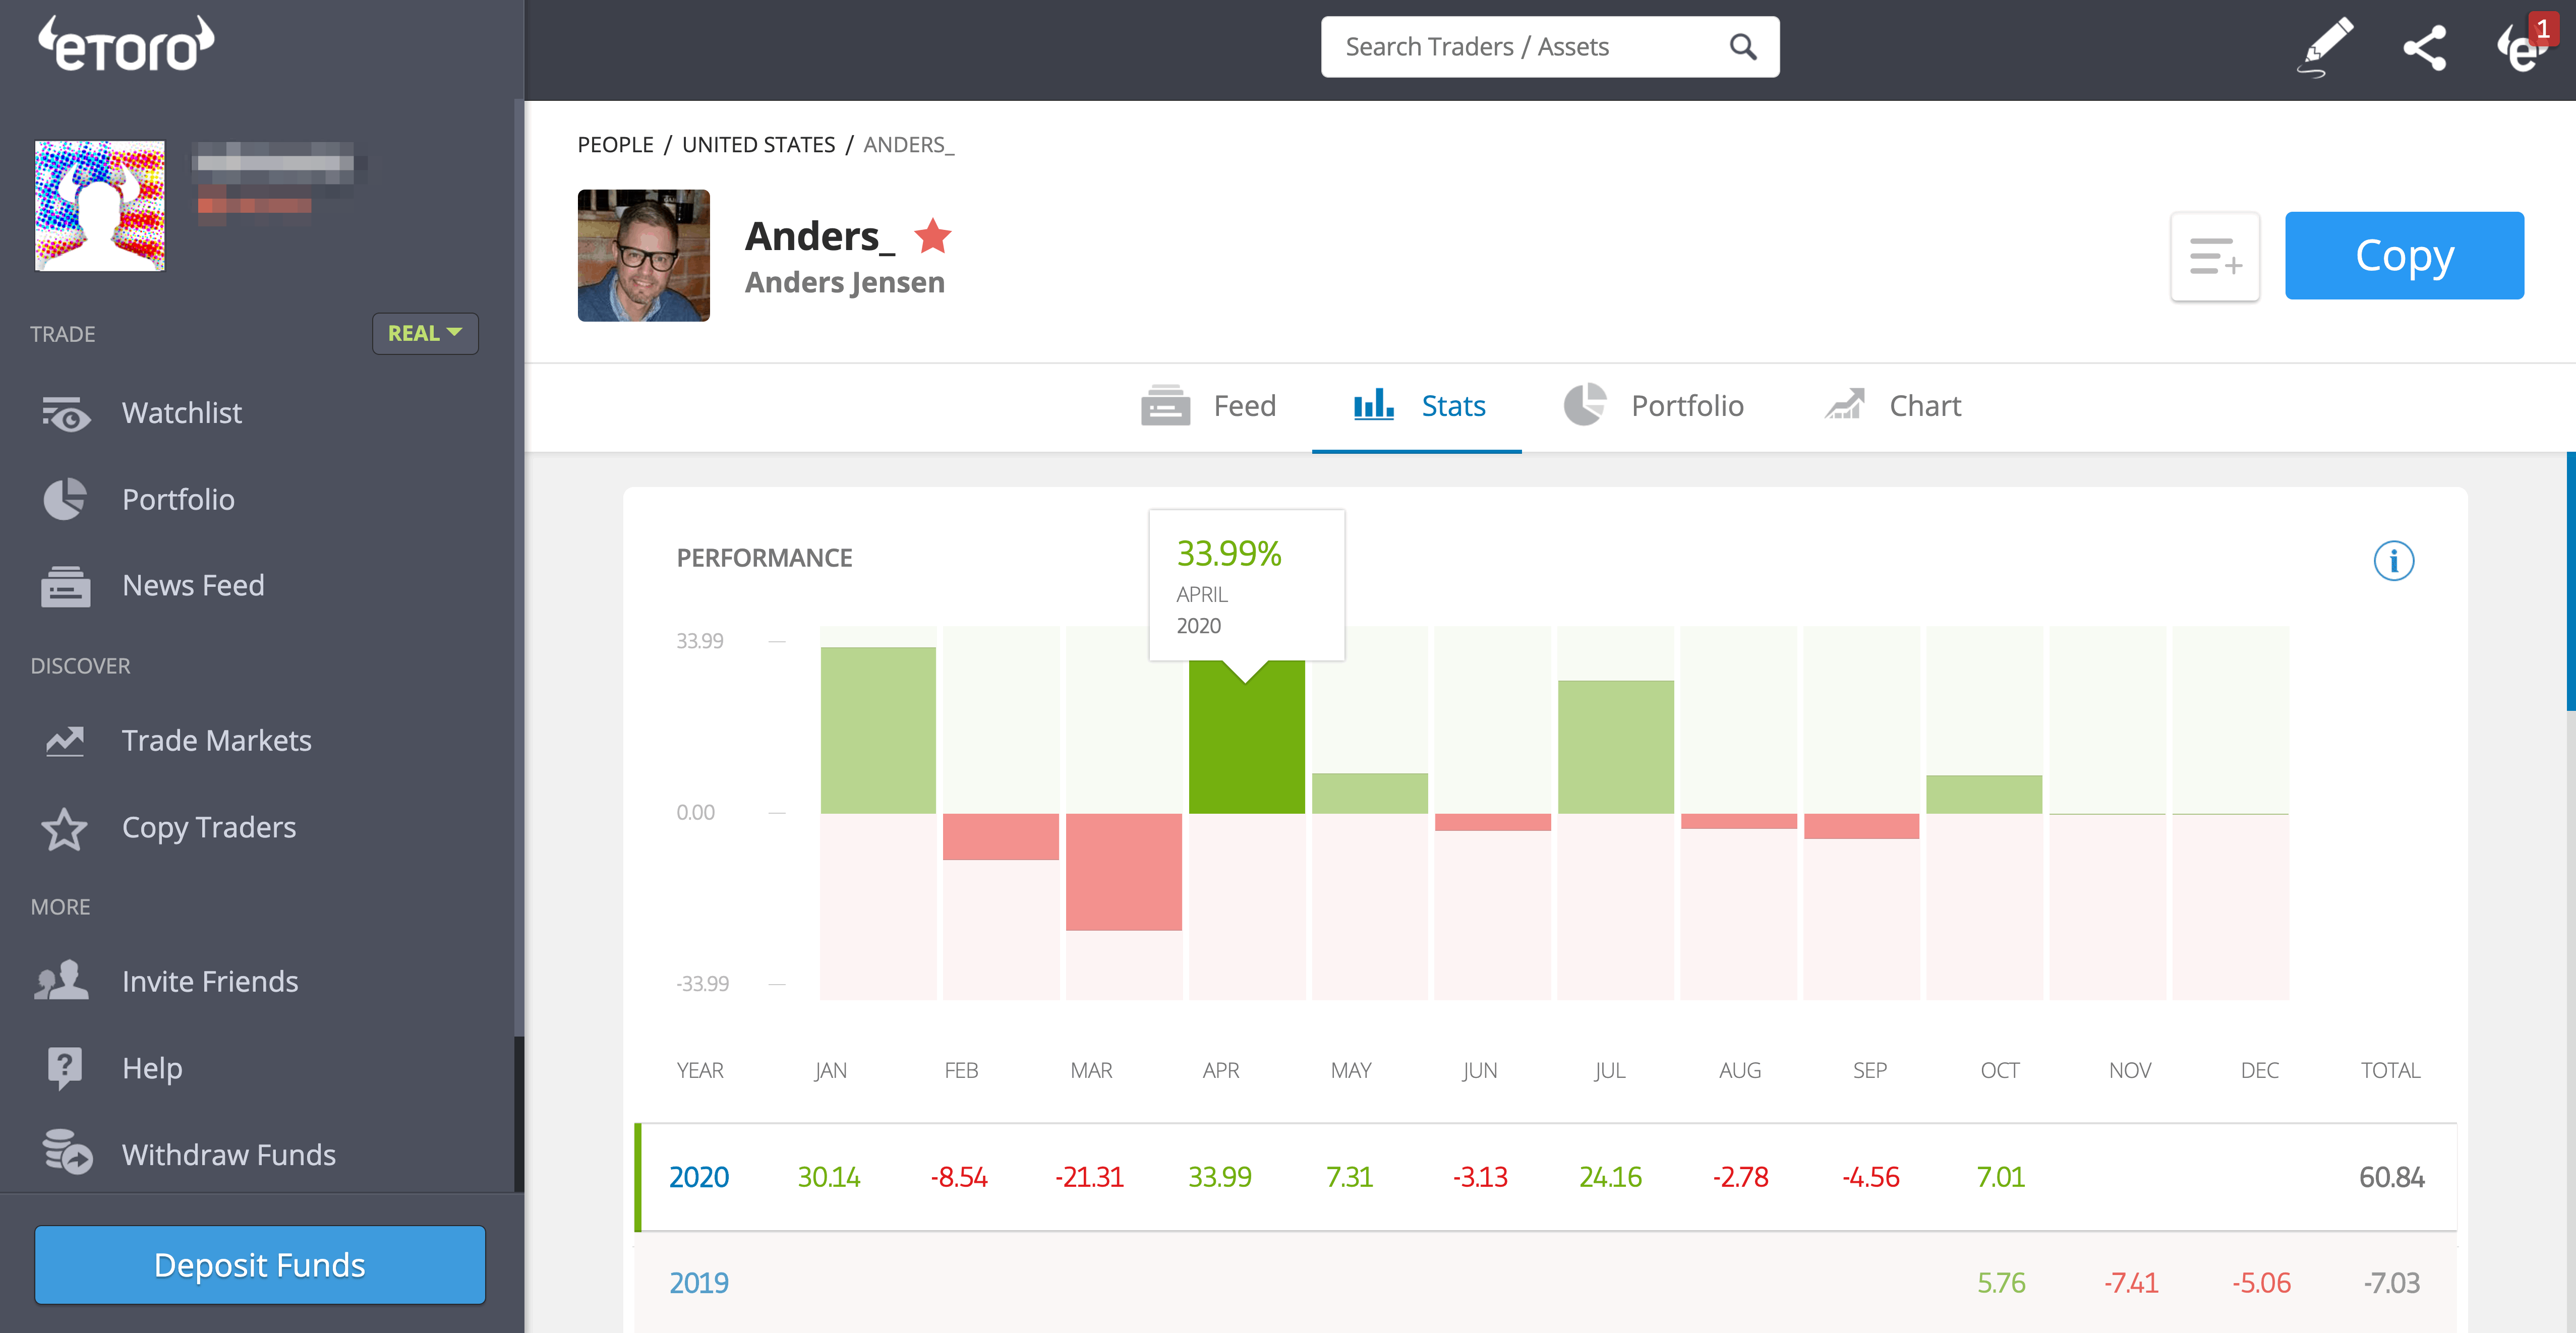This screenshot has height=1333, width=2576.
Task: Click the highlighted April performance bar
Action: tap(1246, 737)
